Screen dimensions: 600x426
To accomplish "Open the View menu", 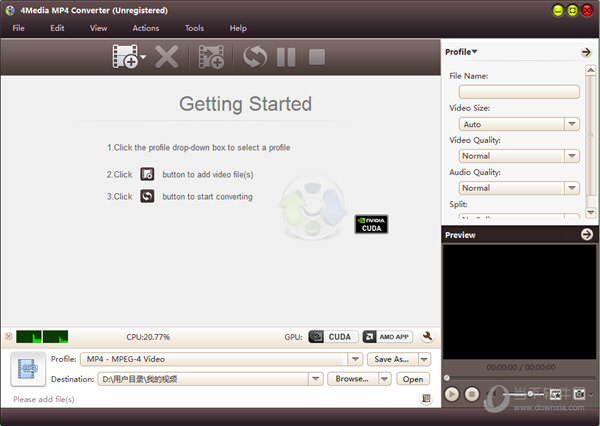I will (98, 28).
